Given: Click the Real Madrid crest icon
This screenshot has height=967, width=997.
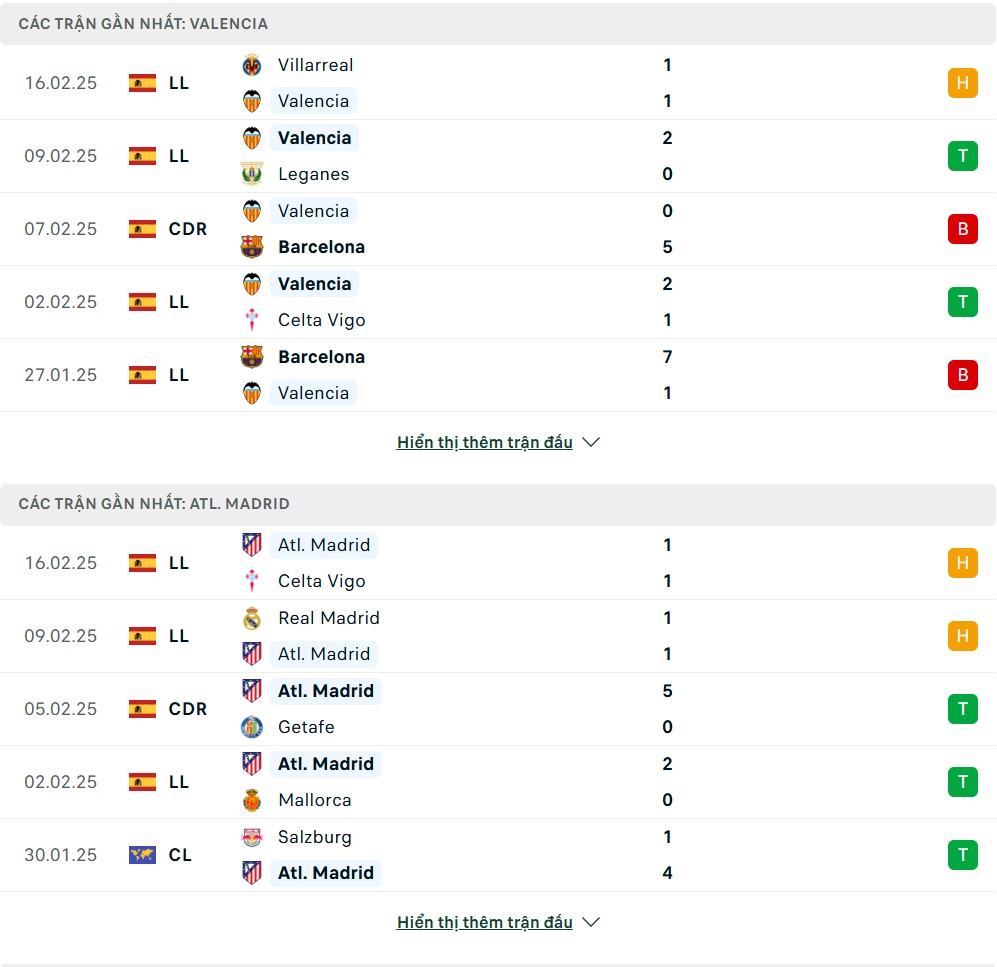Looking at the screenshot, I should (252, 618).
